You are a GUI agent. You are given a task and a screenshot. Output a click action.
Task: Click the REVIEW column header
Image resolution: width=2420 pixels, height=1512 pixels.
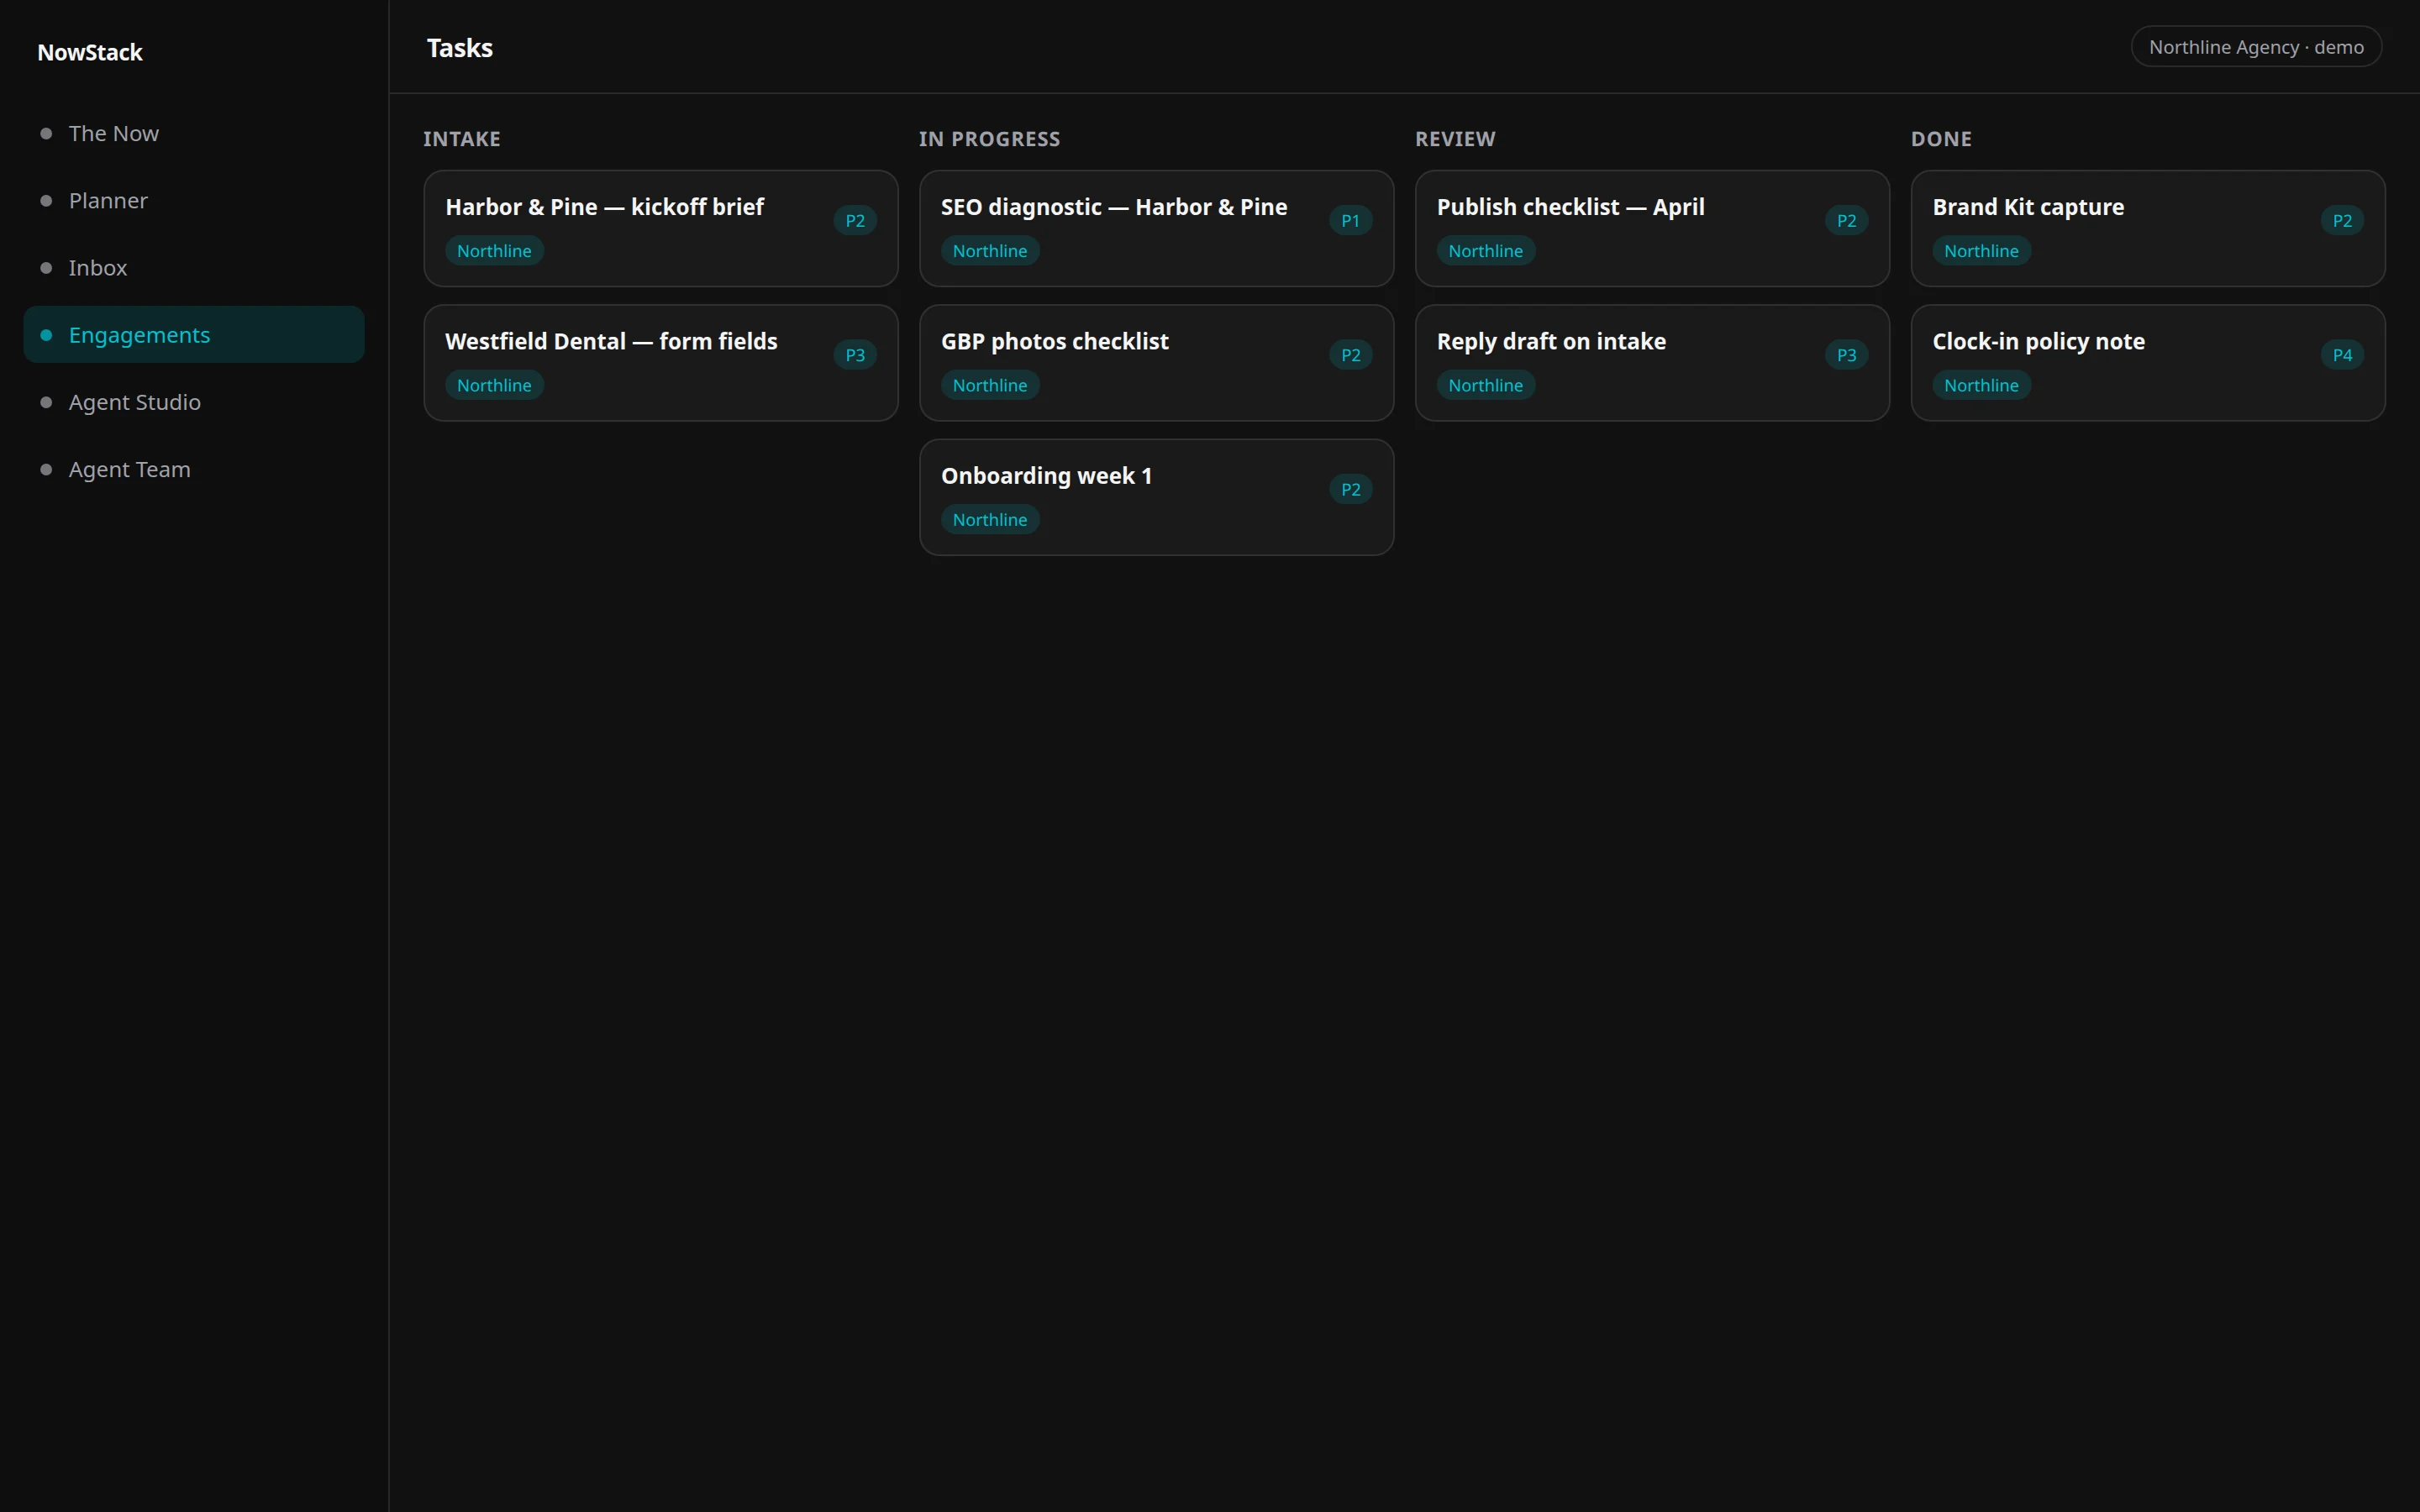(1455, 139)
